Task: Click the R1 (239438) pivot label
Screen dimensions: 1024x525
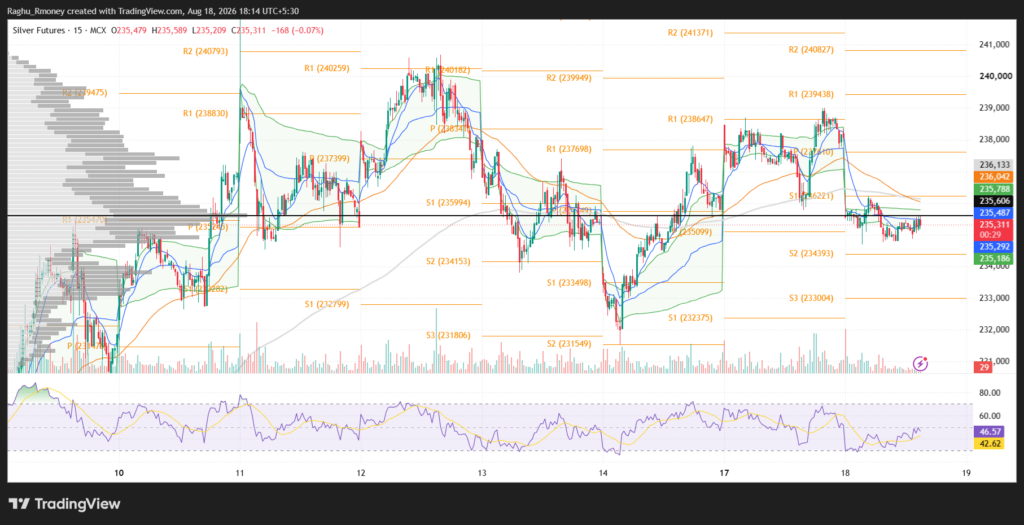Action: (x=811, y=94)
